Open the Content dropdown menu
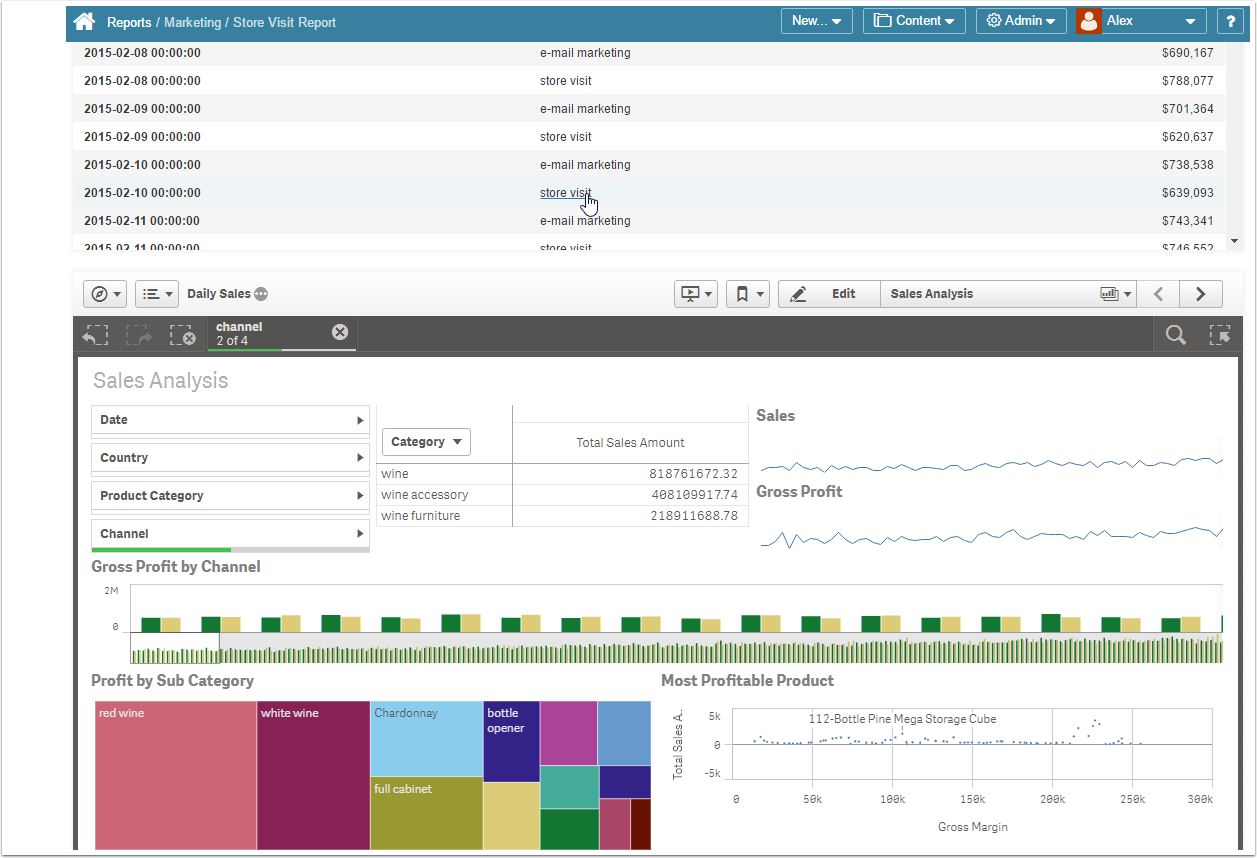The image size is (1257, 858). pos(913,21)
